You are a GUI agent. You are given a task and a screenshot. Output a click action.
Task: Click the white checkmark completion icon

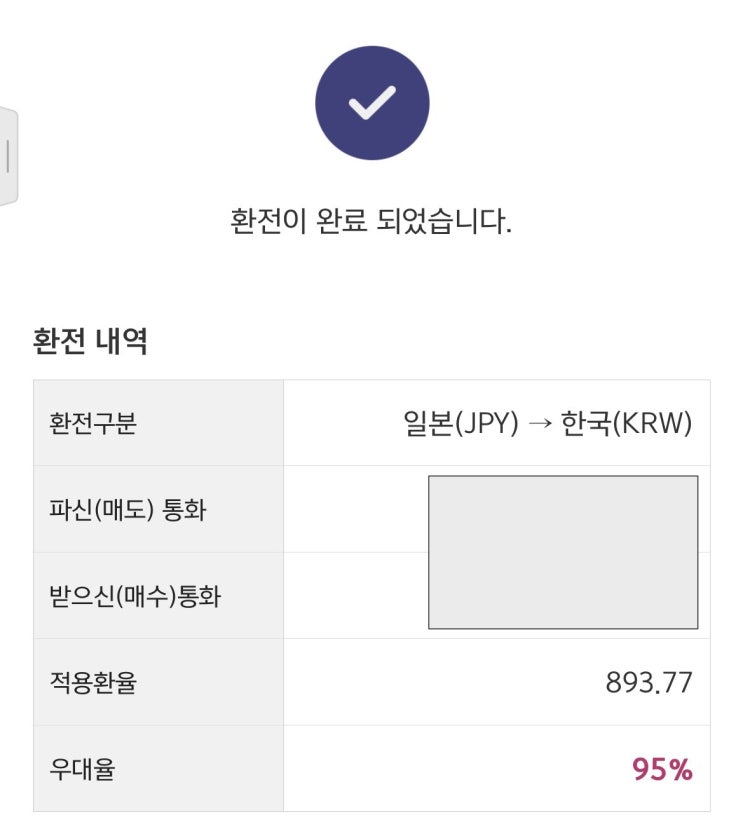(372, 103)
